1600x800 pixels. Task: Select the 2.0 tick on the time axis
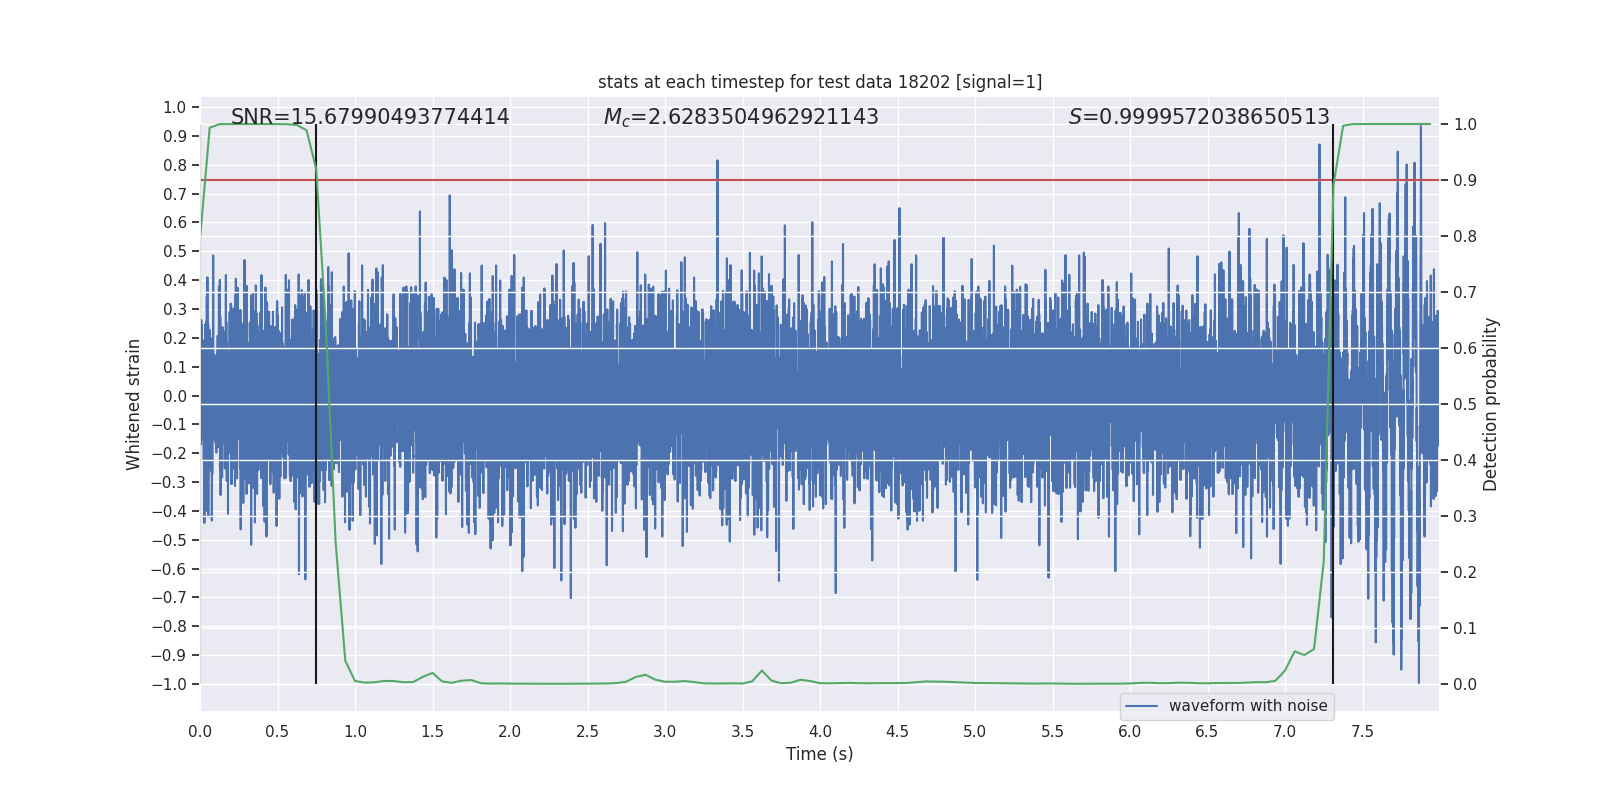[510, 732]
